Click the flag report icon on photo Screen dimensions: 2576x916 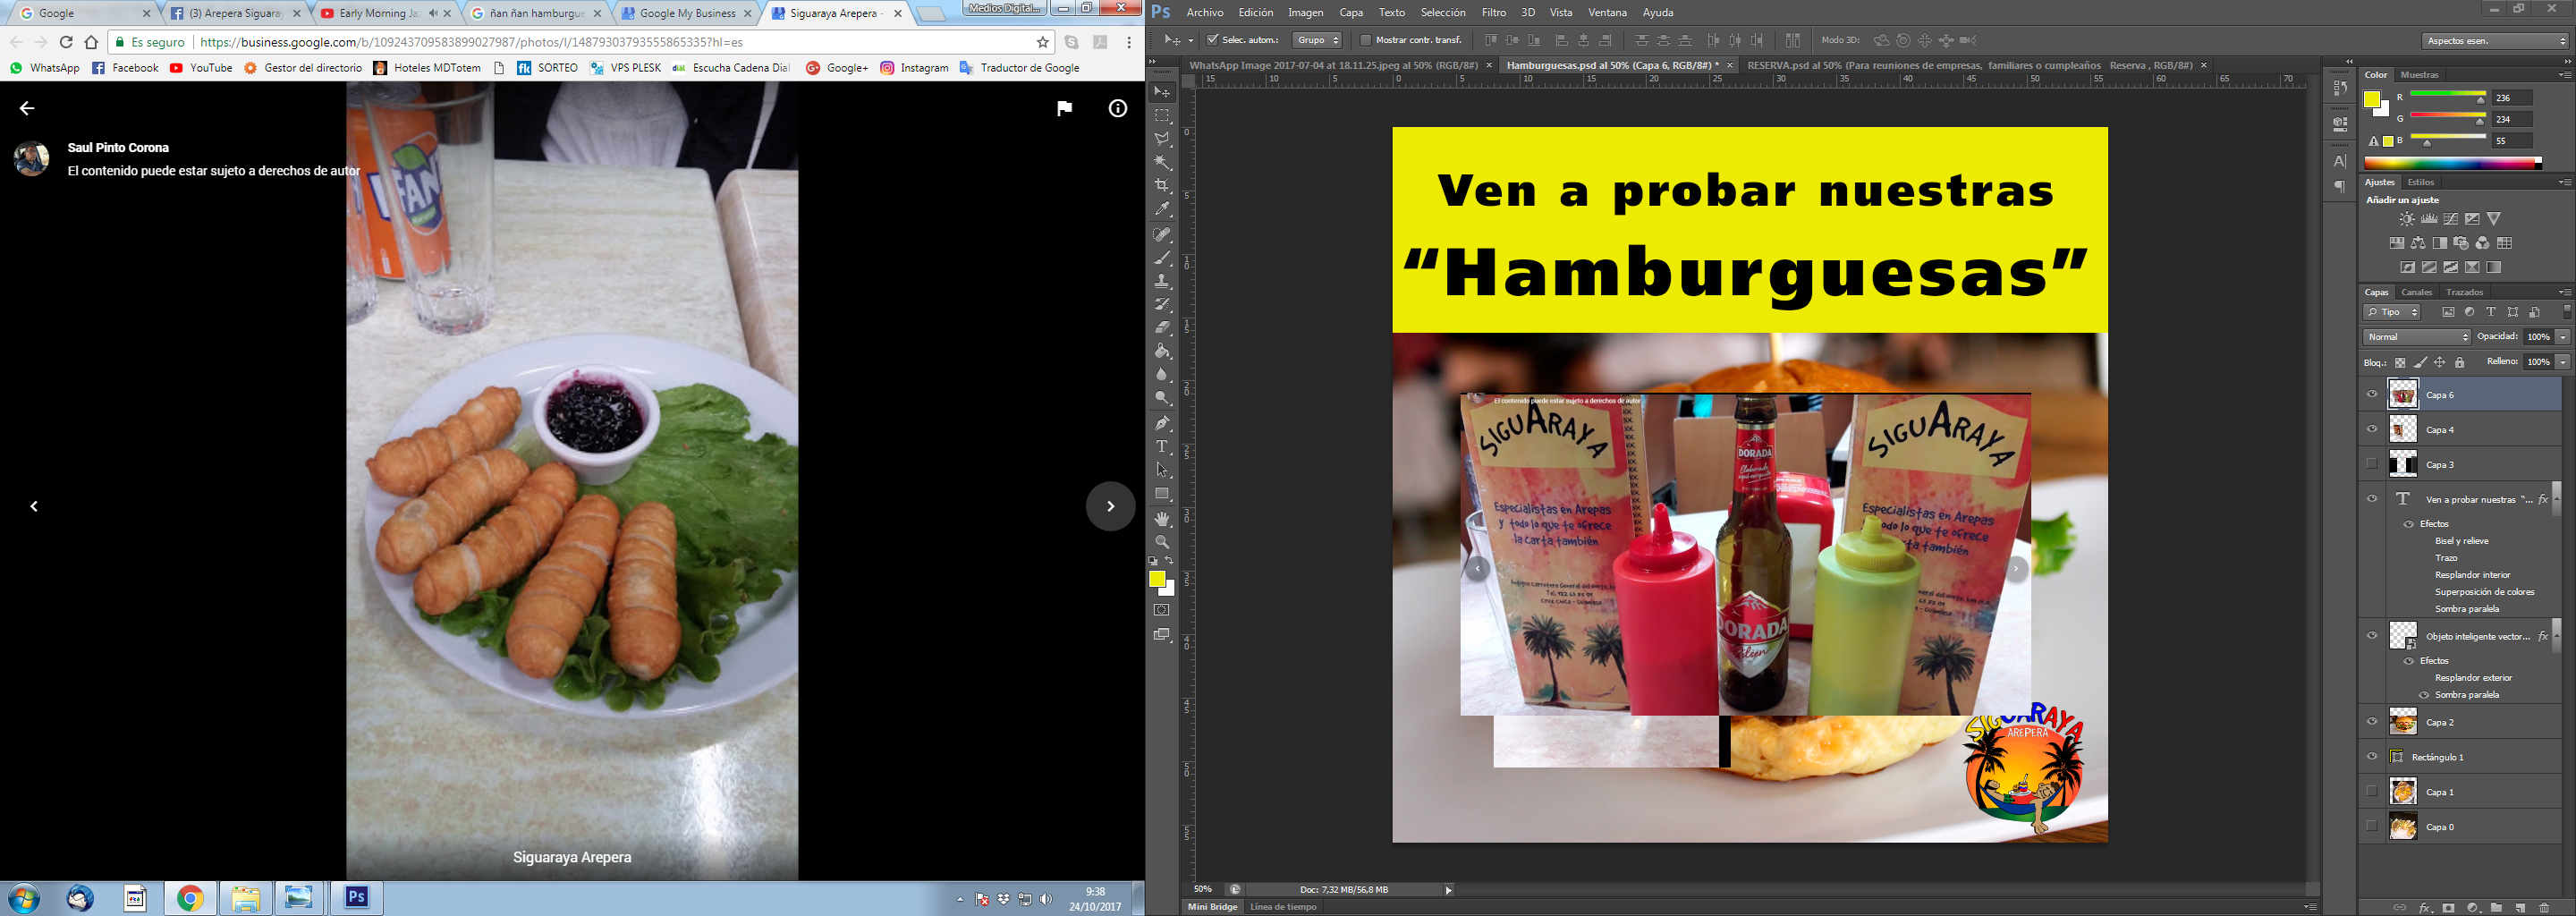[x=1064, y=109]
